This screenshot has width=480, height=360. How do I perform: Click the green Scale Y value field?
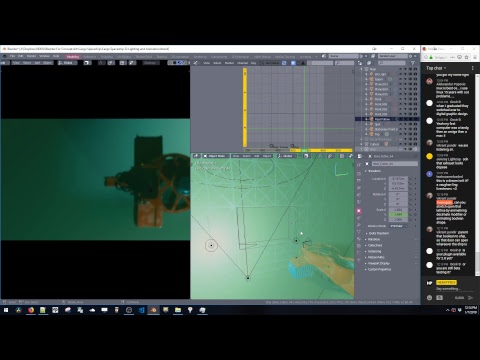tap(398, 214)
